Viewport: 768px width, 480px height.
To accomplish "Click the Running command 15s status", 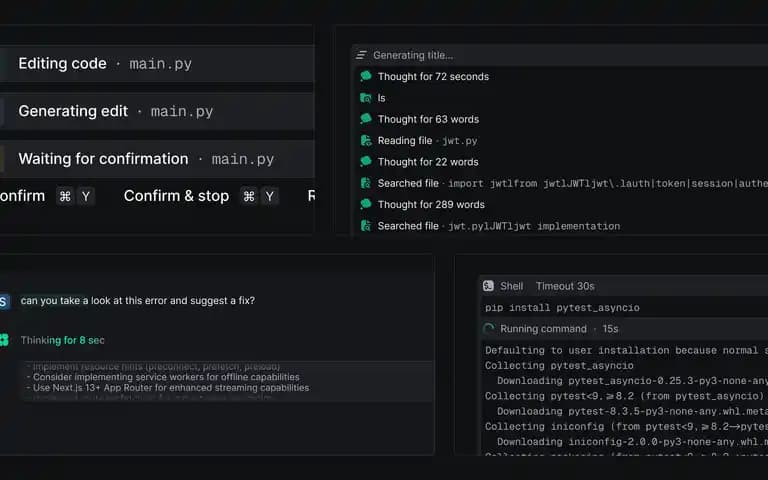I will click(x=559, y=329).
